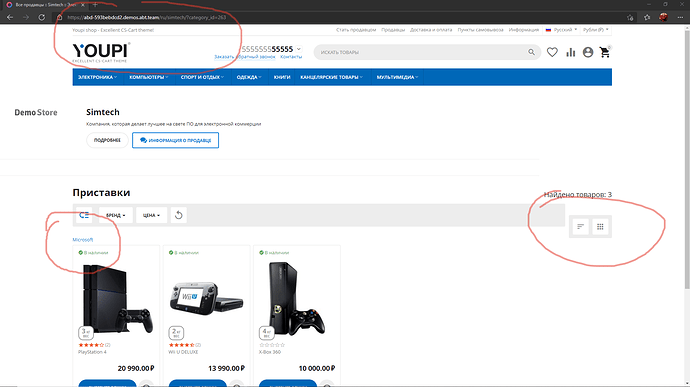Image resolution: width=690 pixels, height=387 pixels.
Task: Reload the browser page
Action: (41, 17)
